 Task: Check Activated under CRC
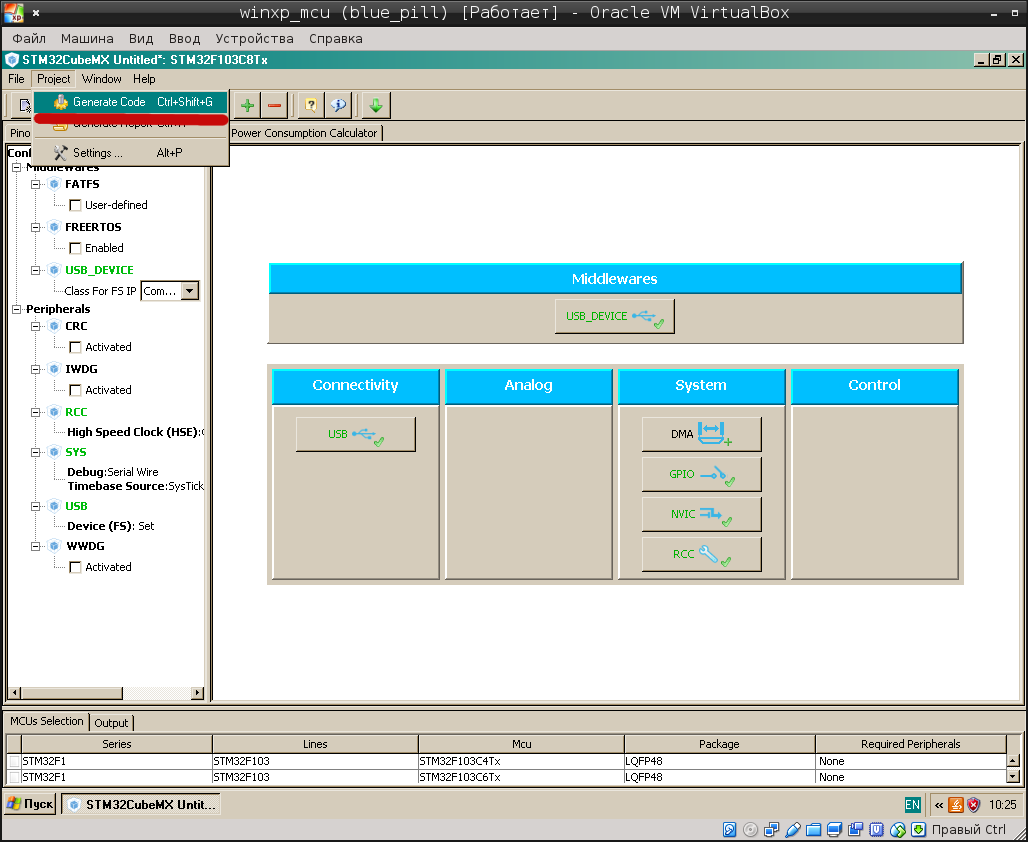click(75, 348)
